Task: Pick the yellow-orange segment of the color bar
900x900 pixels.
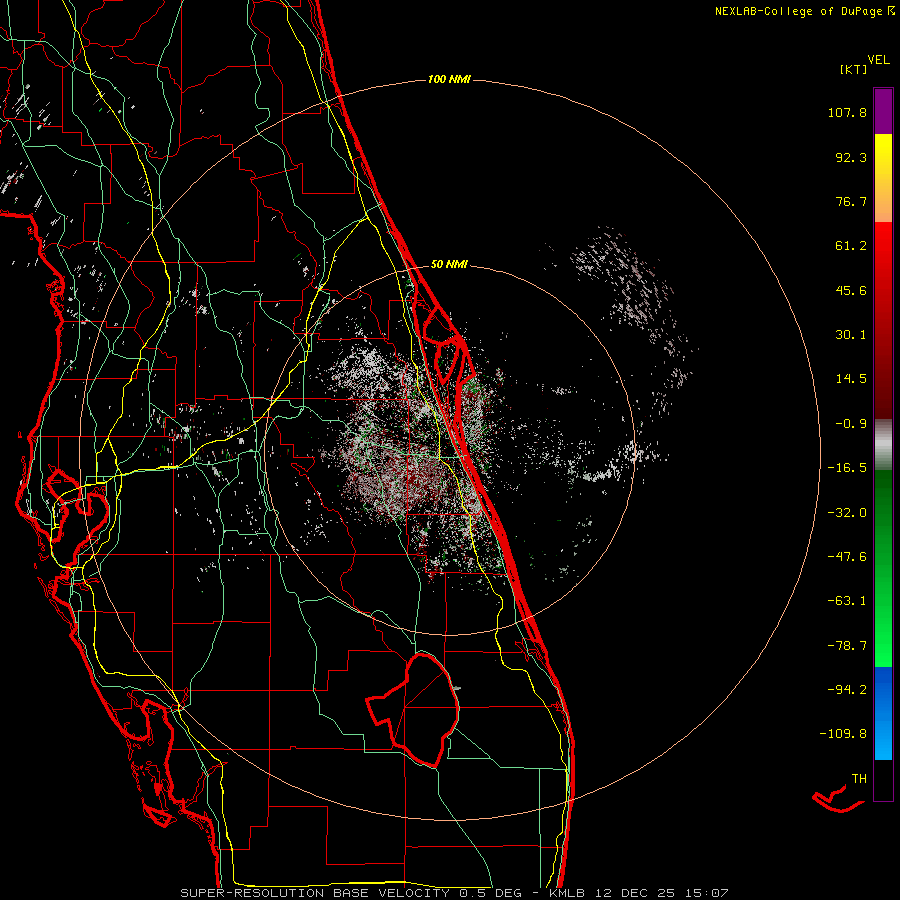Action: pos(883,178)
